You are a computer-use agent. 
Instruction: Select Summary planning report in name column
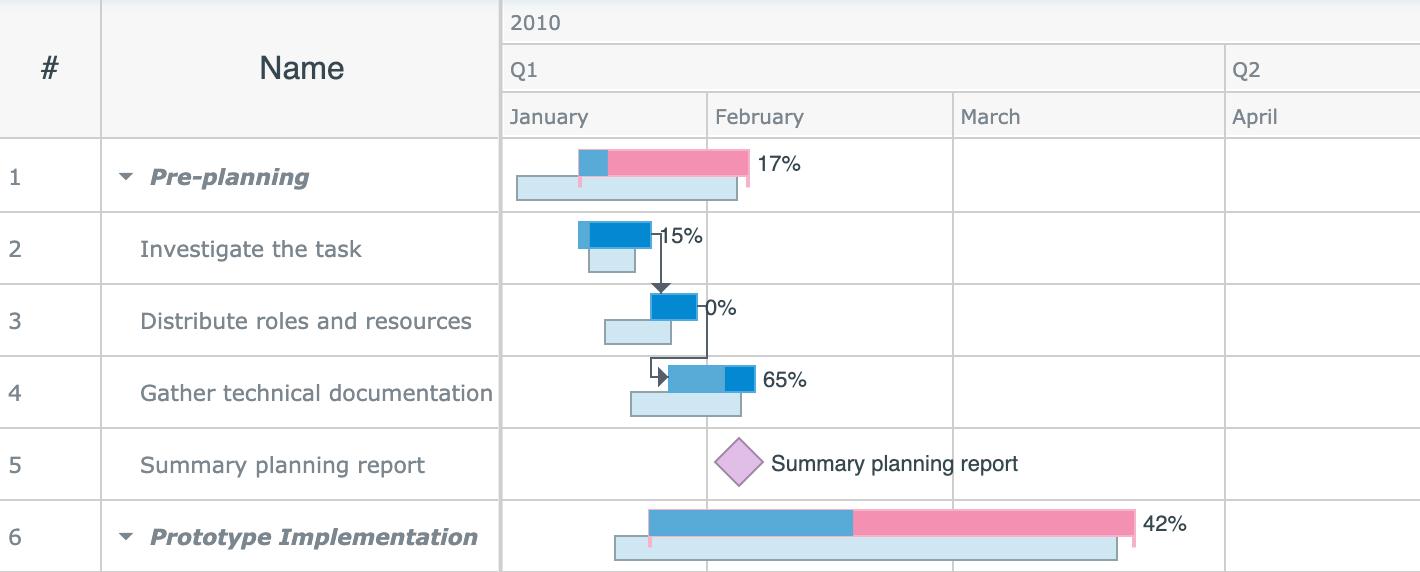(x=282, y=465)
